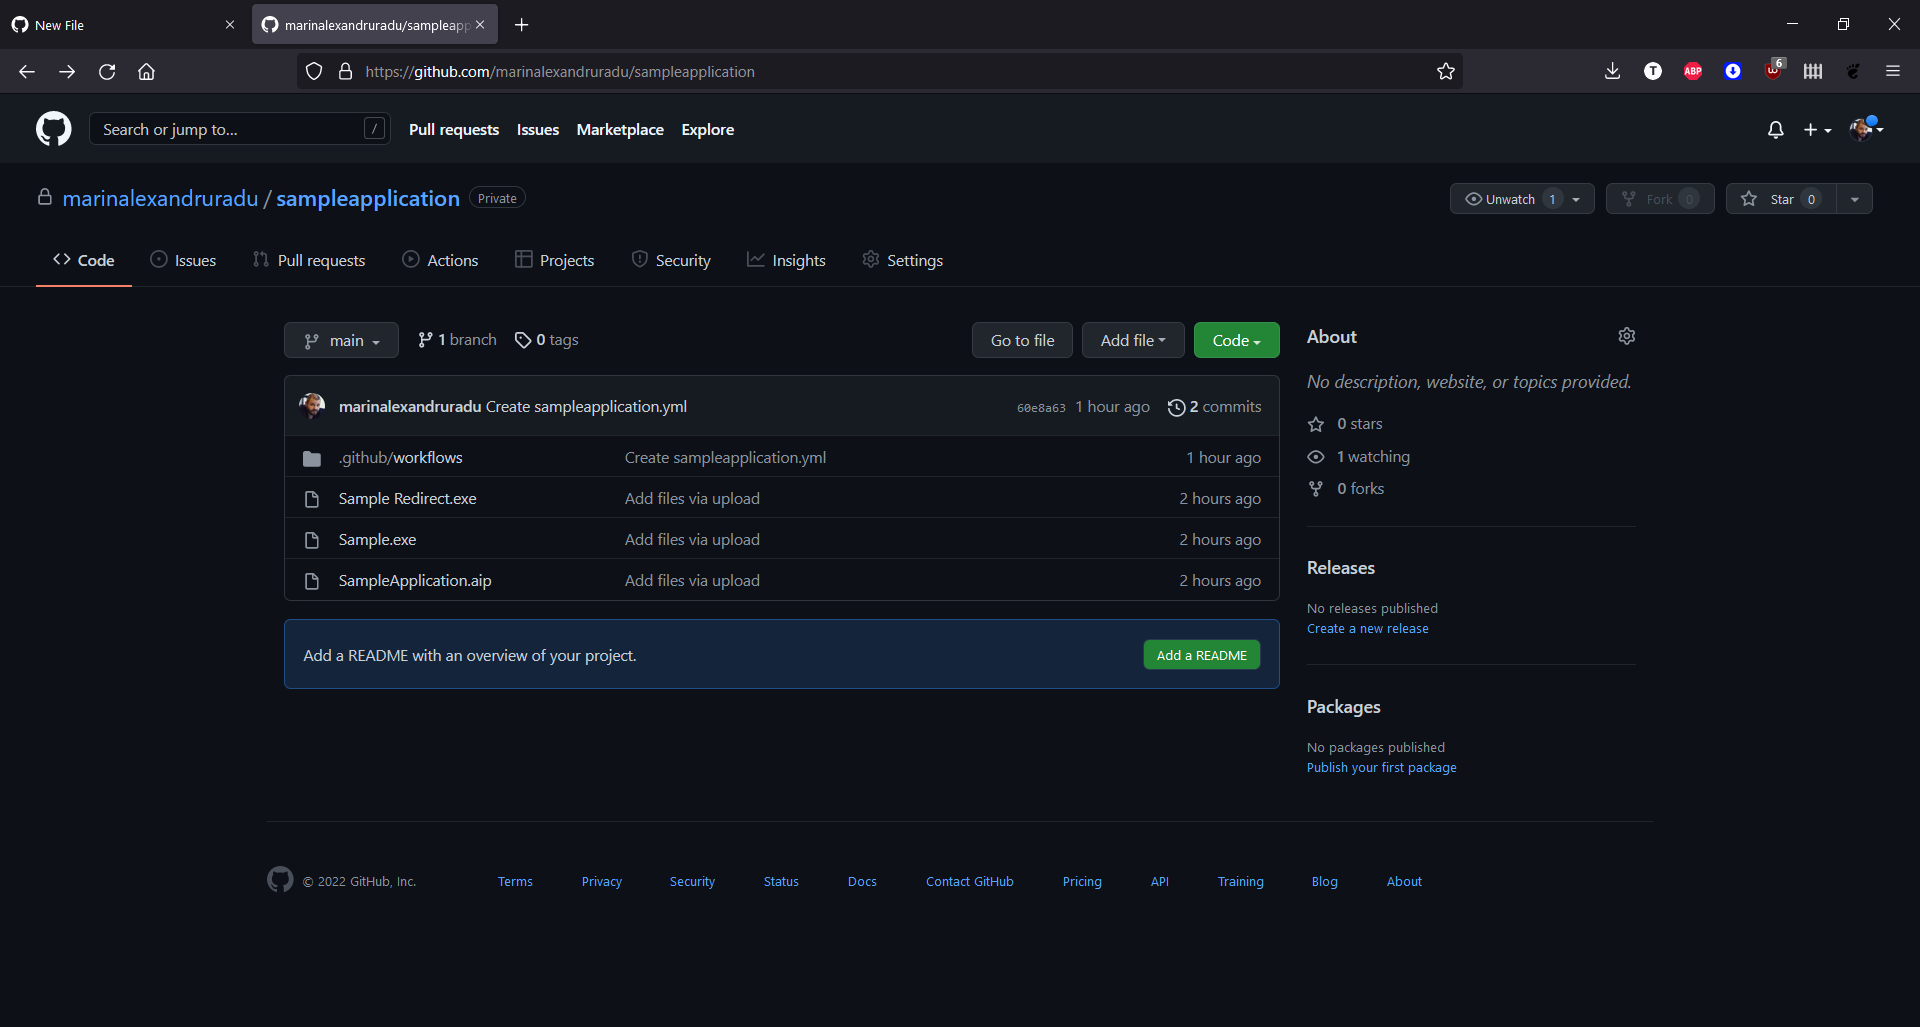Open the Security repository tab

pos(671,260)
